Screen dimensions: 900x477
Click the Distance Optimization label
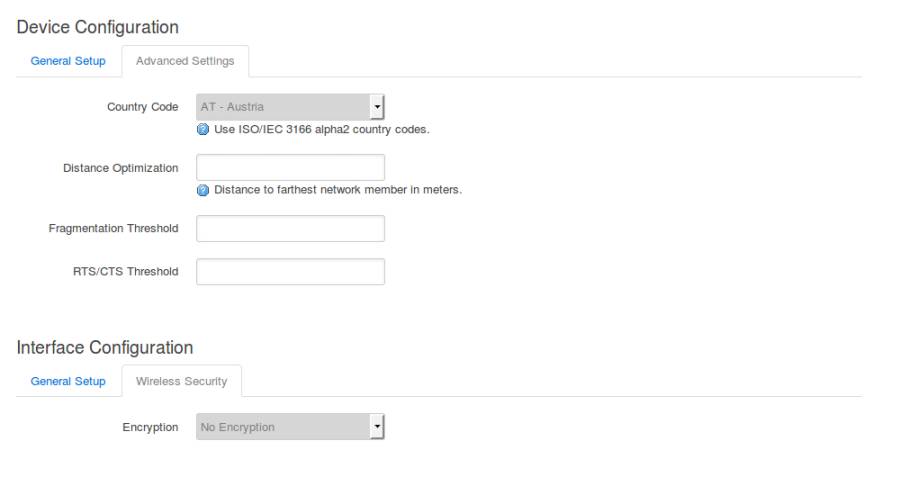119,168
